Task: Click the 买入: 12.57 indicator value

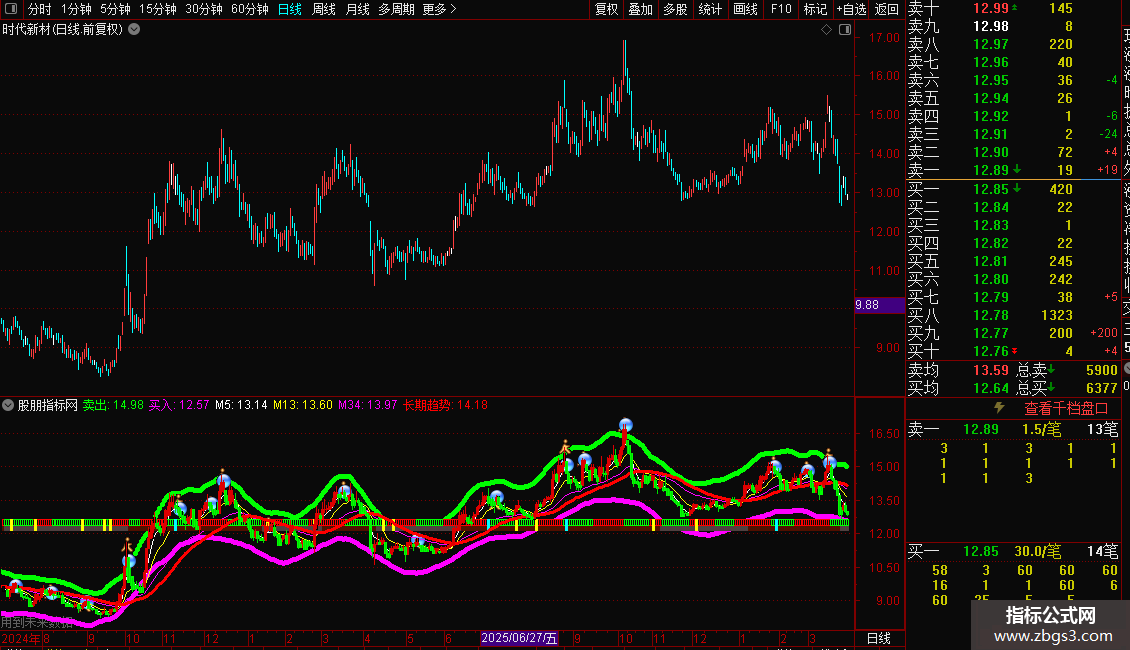Action: click(179, 405)
